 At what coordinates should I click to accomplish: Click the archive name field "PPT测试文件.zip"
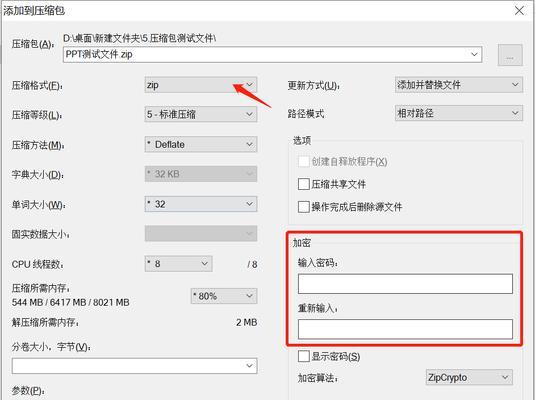point(272,55)
